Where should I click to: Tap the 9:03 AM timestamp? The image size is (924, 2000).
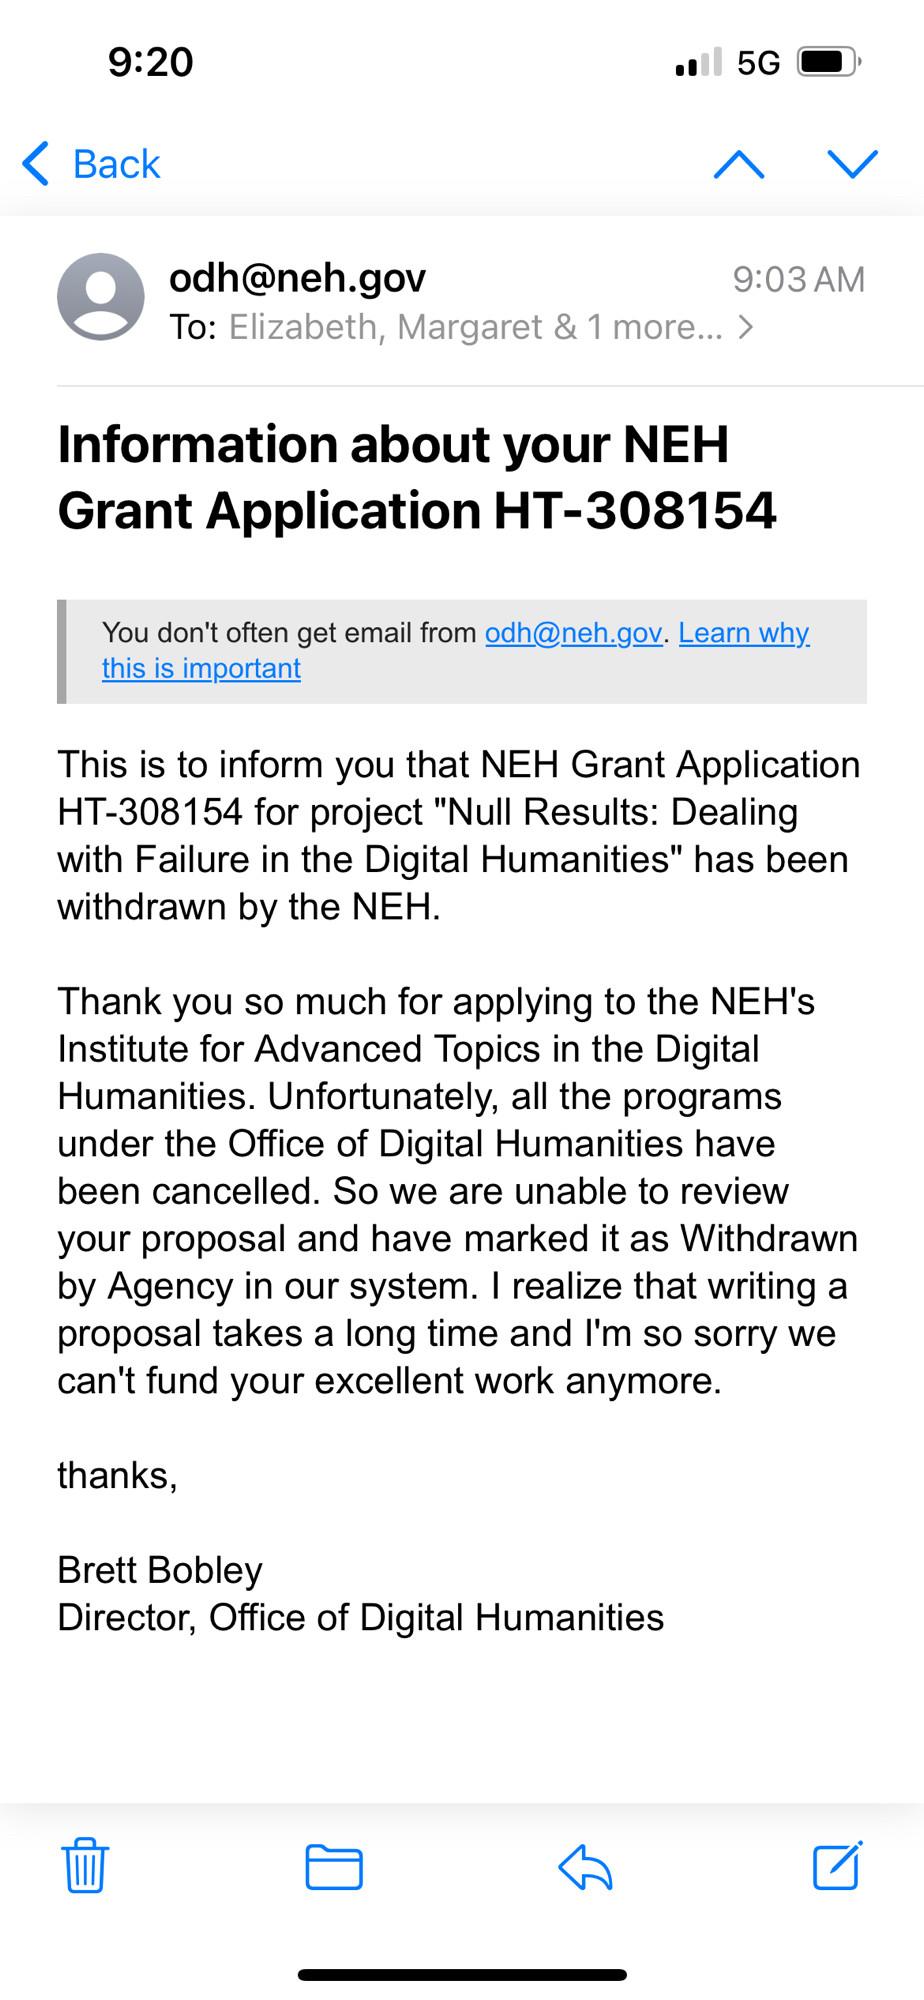click(799, 279)
